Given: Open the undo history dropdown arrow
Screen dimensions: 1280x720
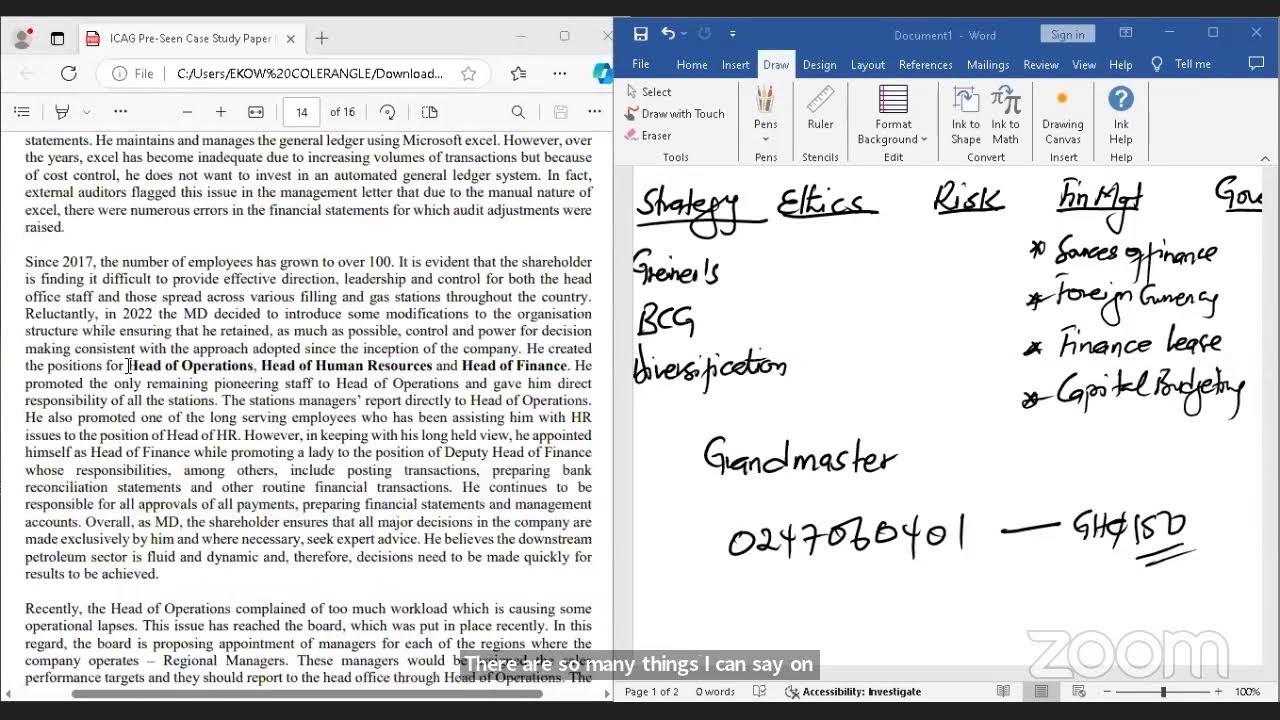Looking at the screenshot, I should click(683, 34).
